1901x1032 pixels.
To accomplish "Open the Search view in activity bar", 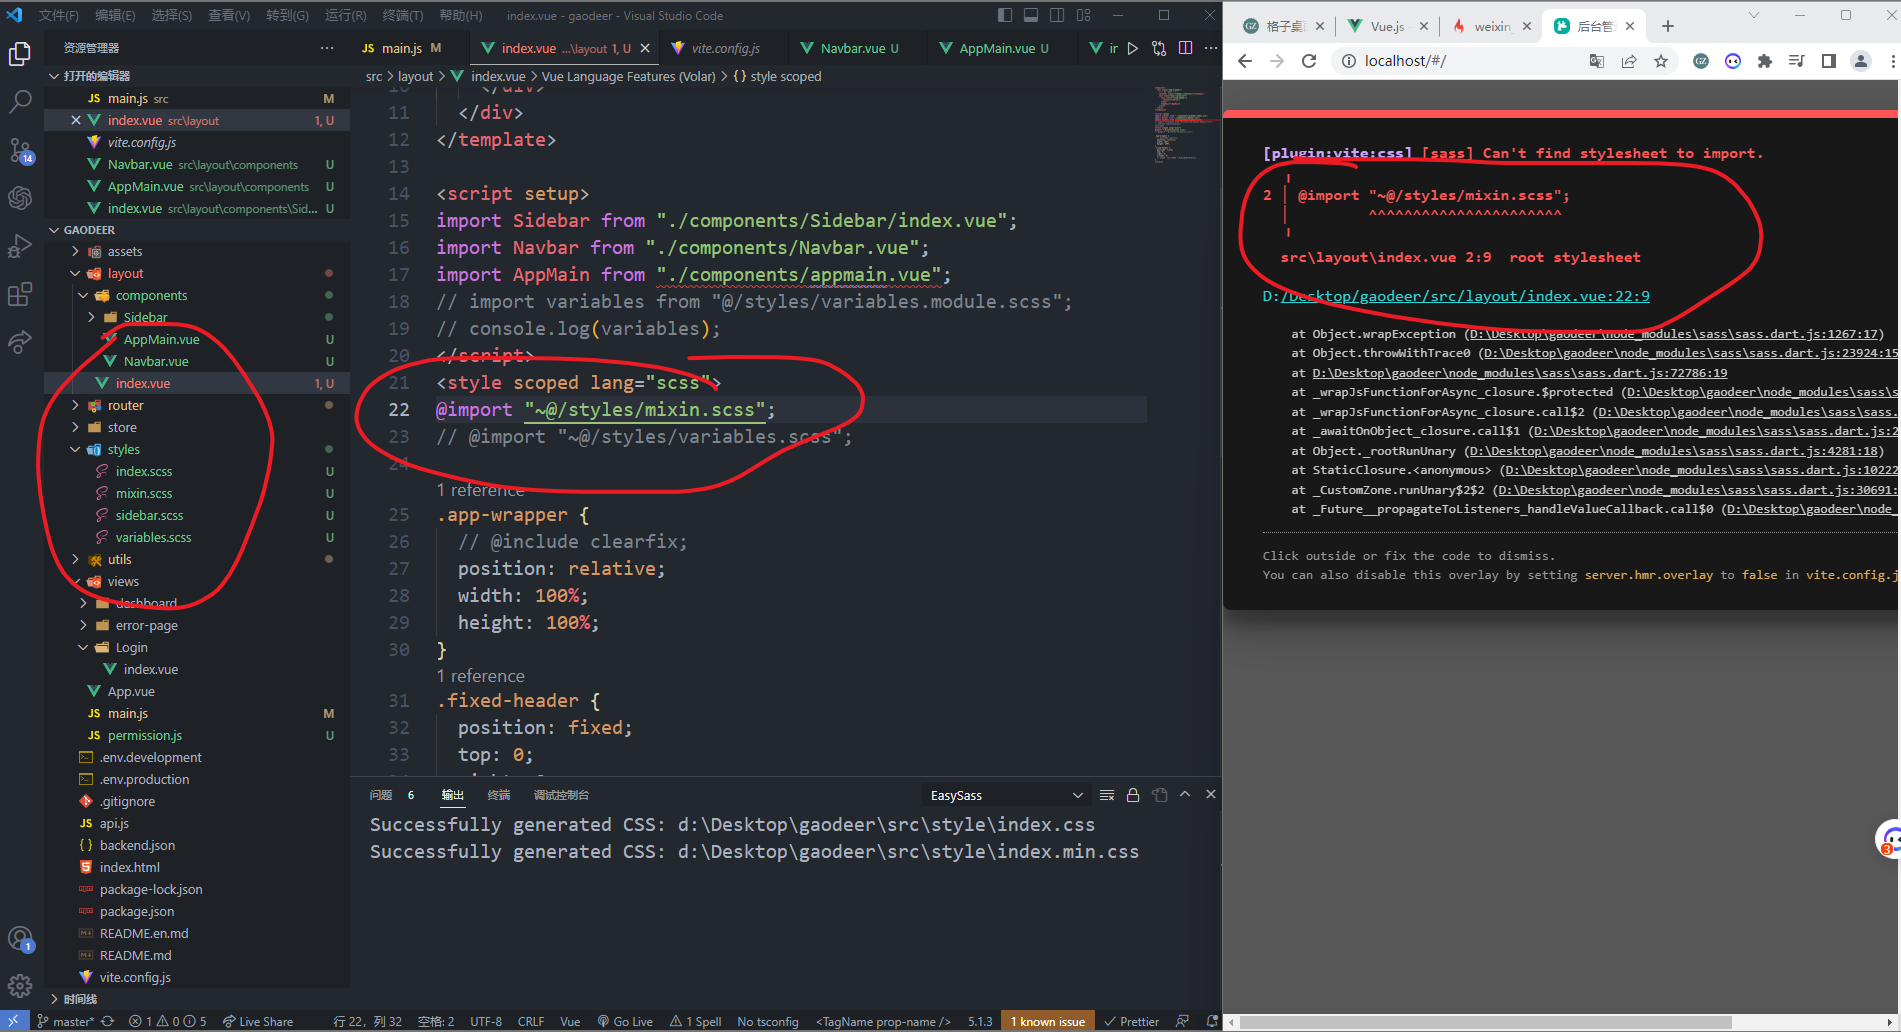I will [20, 102].
